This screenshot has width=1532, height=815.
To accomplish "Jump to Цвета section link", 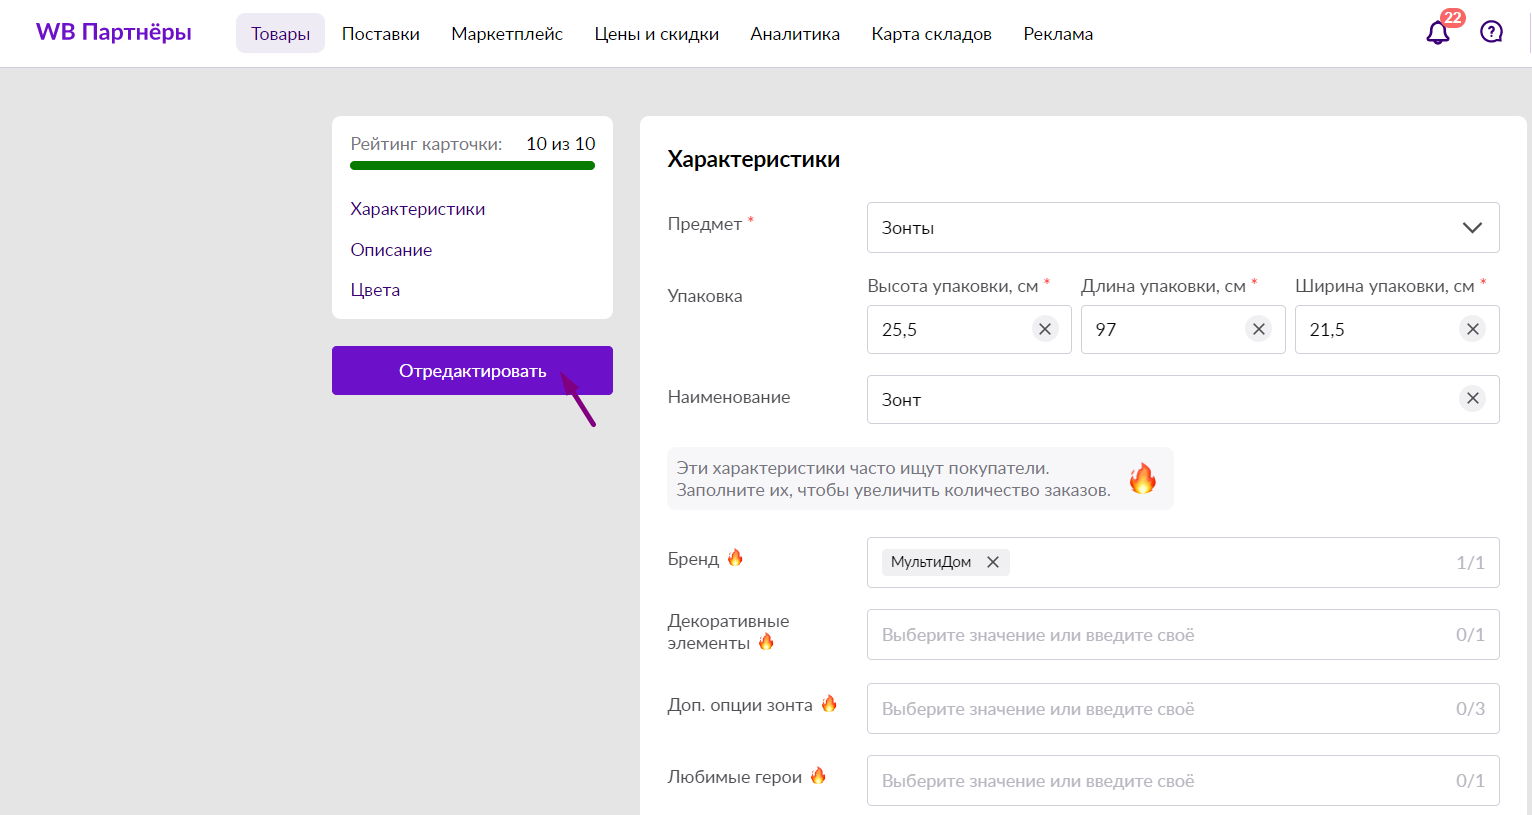I will [x=375, y=290].
